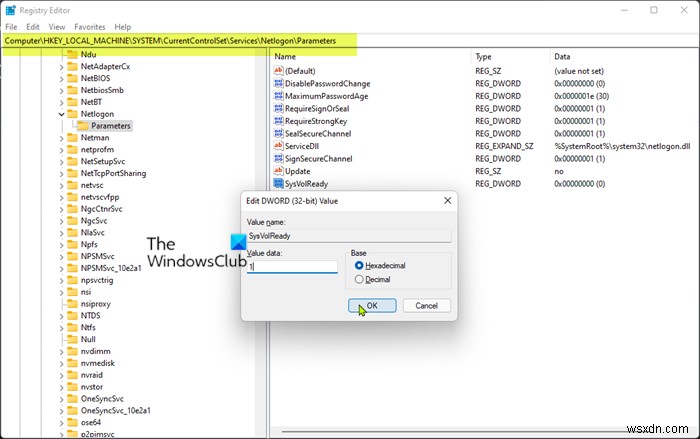This screenshot has height=439, width=700.
Task: Click the nvraid folder icon
Action: click(72, 375)
